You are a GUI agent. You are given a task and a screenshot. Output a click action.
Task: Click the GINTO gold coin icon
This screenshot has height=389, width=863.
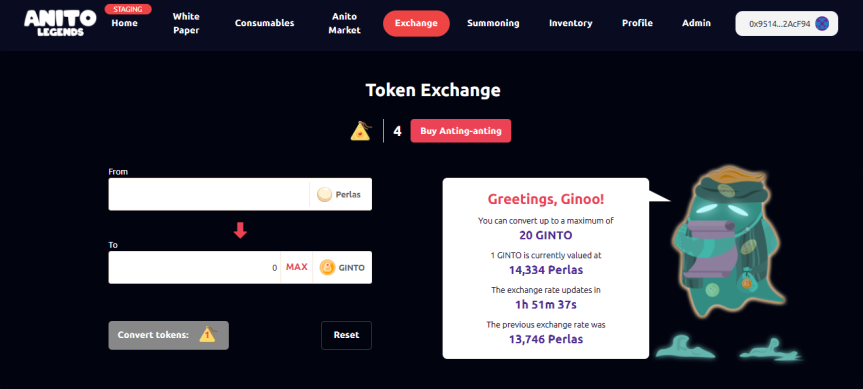pyautogui.click(x=327, y=267)
